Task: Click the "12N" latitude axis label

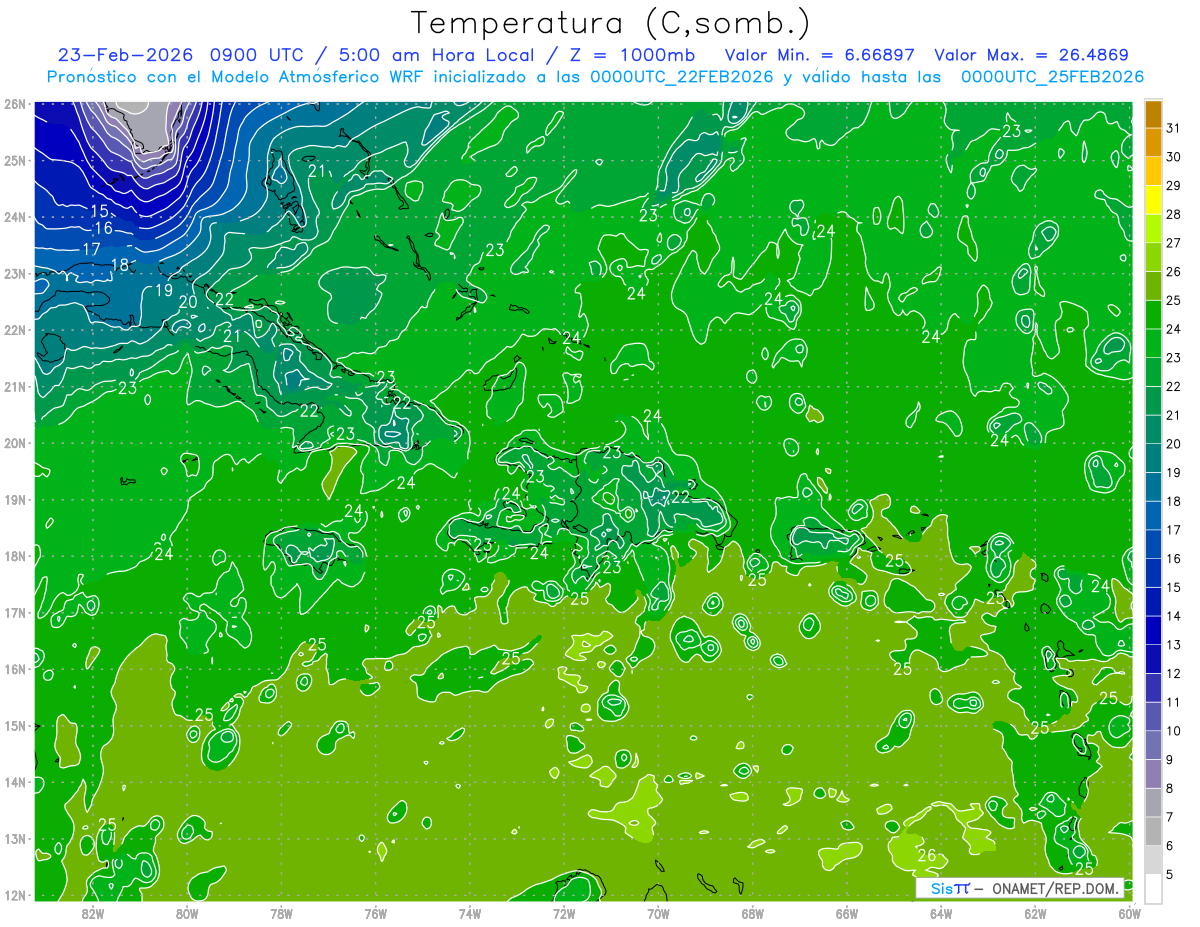Action: (14, 895)
